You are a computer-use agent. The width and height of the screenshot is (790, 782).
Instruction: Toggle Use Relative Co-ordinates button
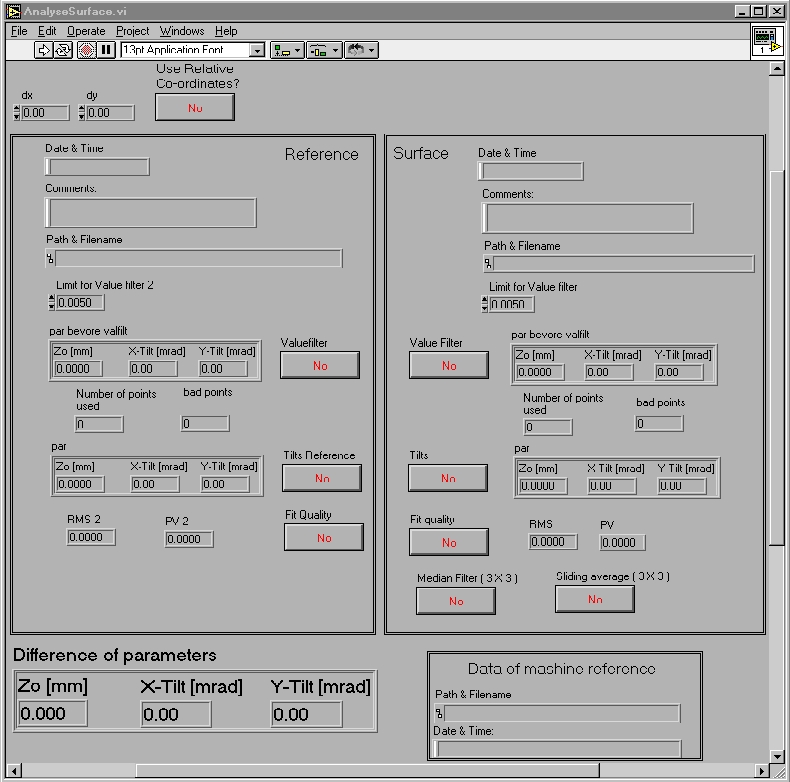pos(194,107)
